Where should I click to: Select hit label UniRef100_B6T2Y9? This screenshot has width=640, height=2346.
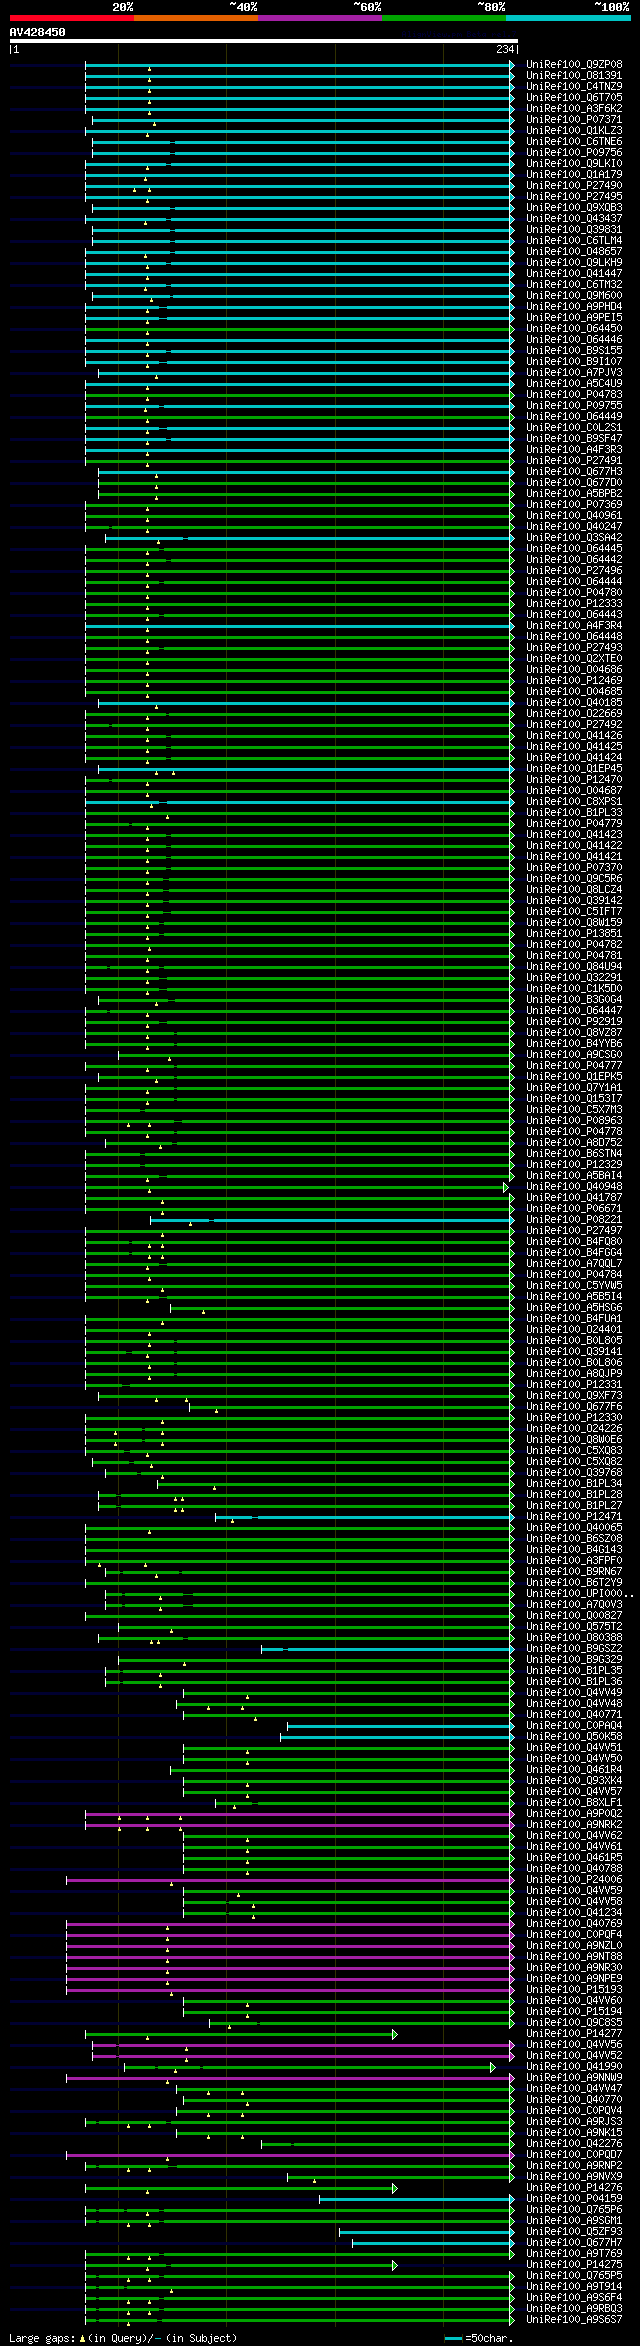tap(574, 1583)
